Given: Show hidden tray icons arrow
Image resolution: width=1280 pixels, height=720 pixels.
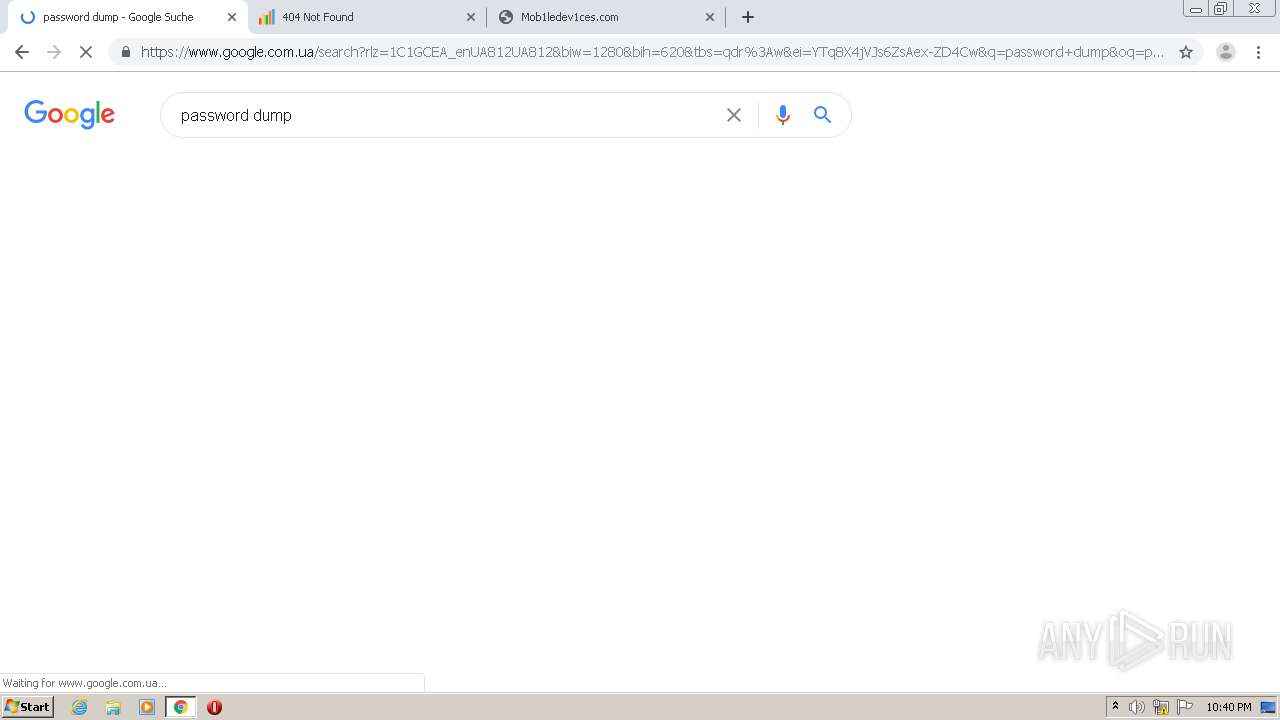Looking at the screenshot, I should [1115, 707].
